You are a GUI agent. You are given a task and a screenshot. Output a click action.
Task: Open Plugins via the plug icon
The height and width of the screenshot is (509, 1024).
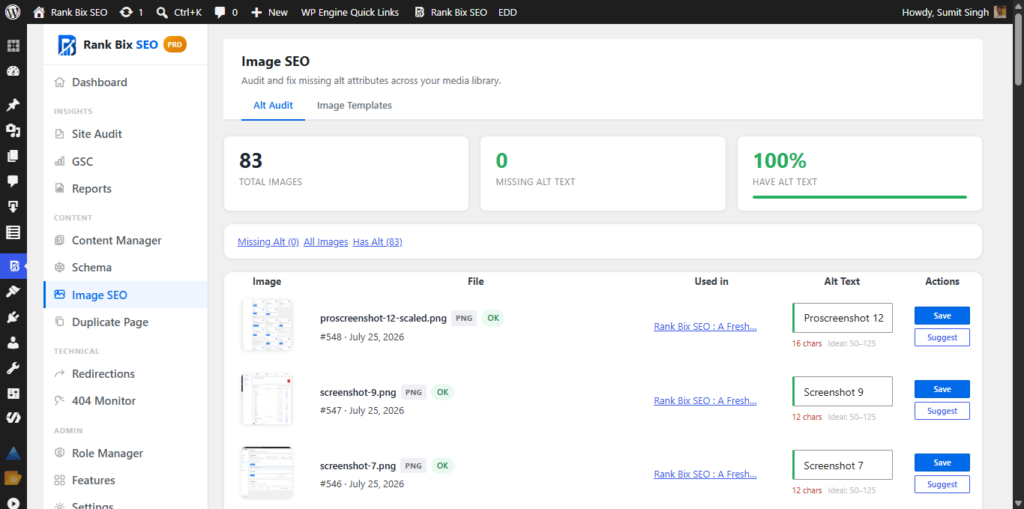(x=13, y=317)
